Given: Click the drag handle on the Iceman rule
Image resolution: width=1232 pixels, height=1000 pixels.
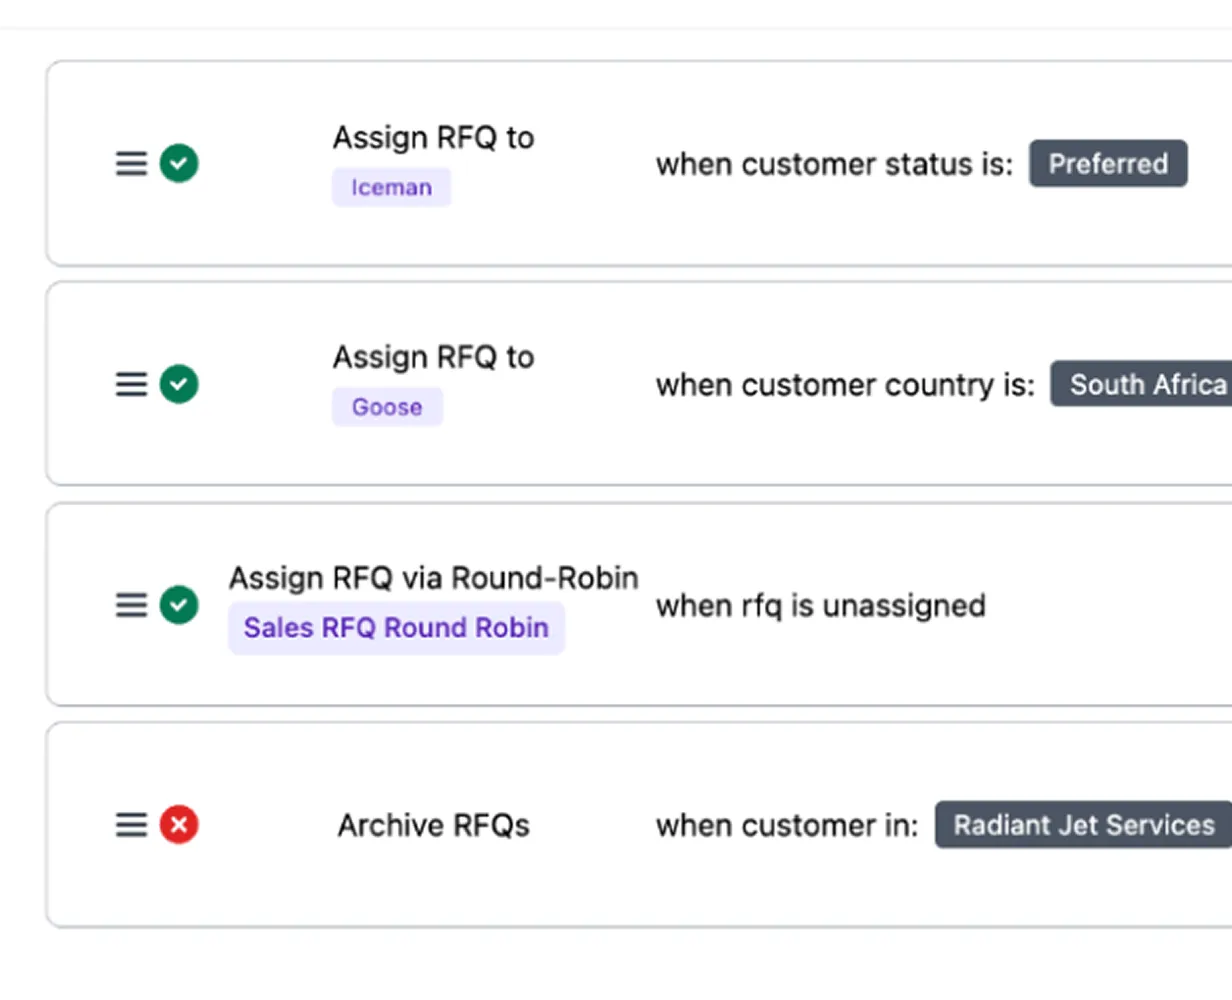Looking at the screenshot, I should [x=130, y=163].
